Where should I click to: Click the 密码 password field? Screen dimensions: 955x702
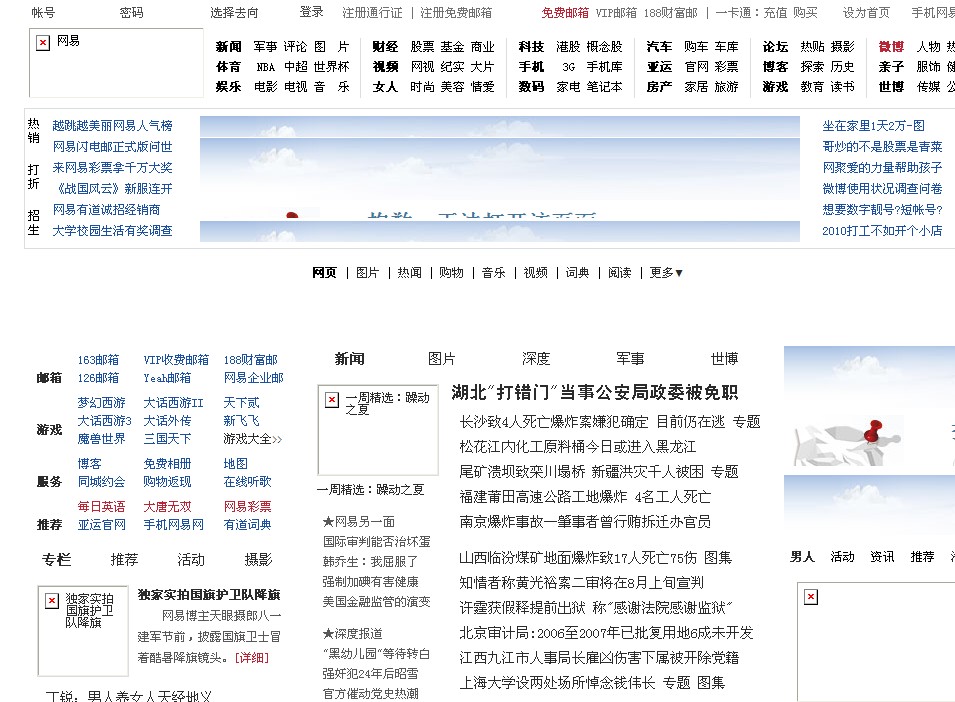click(x=132, y=13)
